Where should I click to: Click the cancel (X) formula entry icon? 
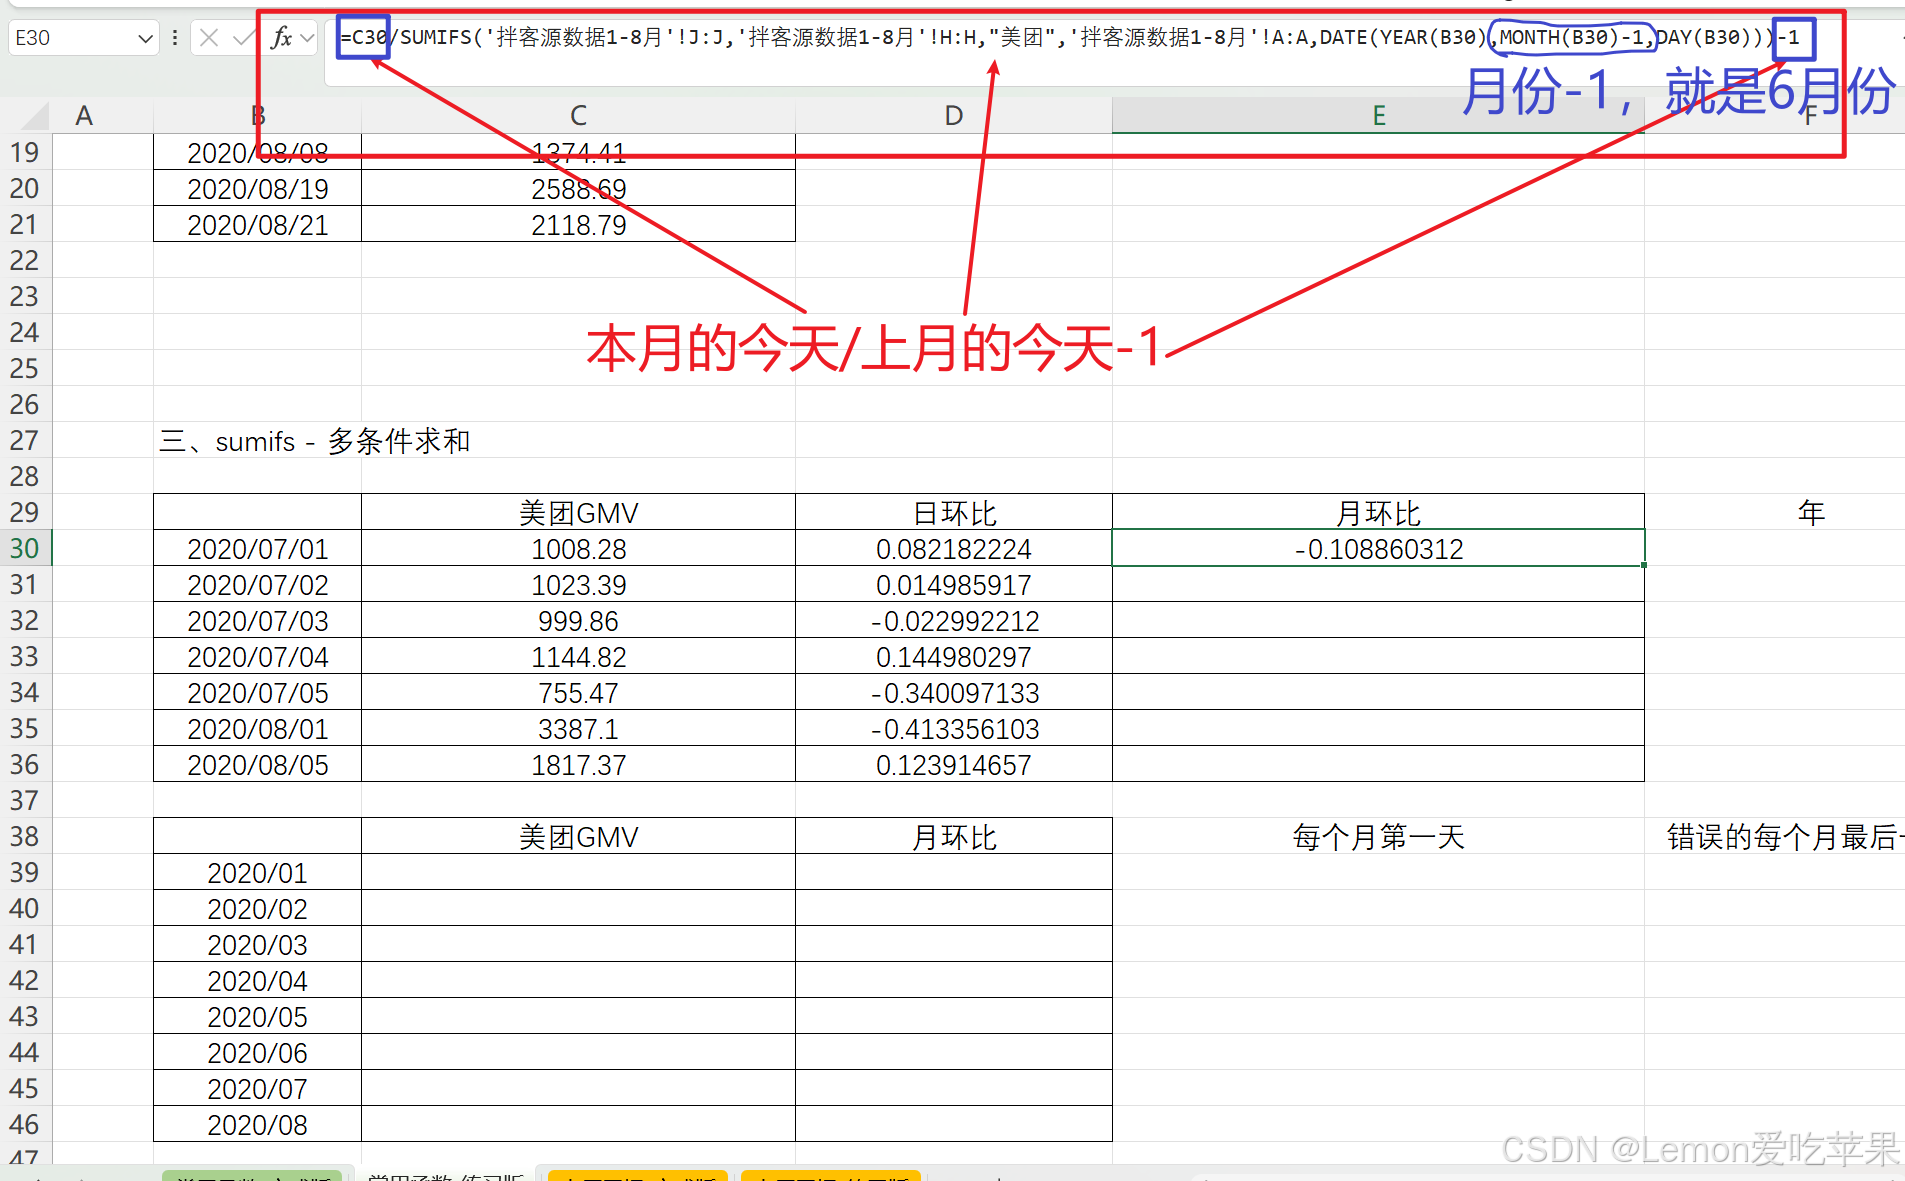[208, 38]
